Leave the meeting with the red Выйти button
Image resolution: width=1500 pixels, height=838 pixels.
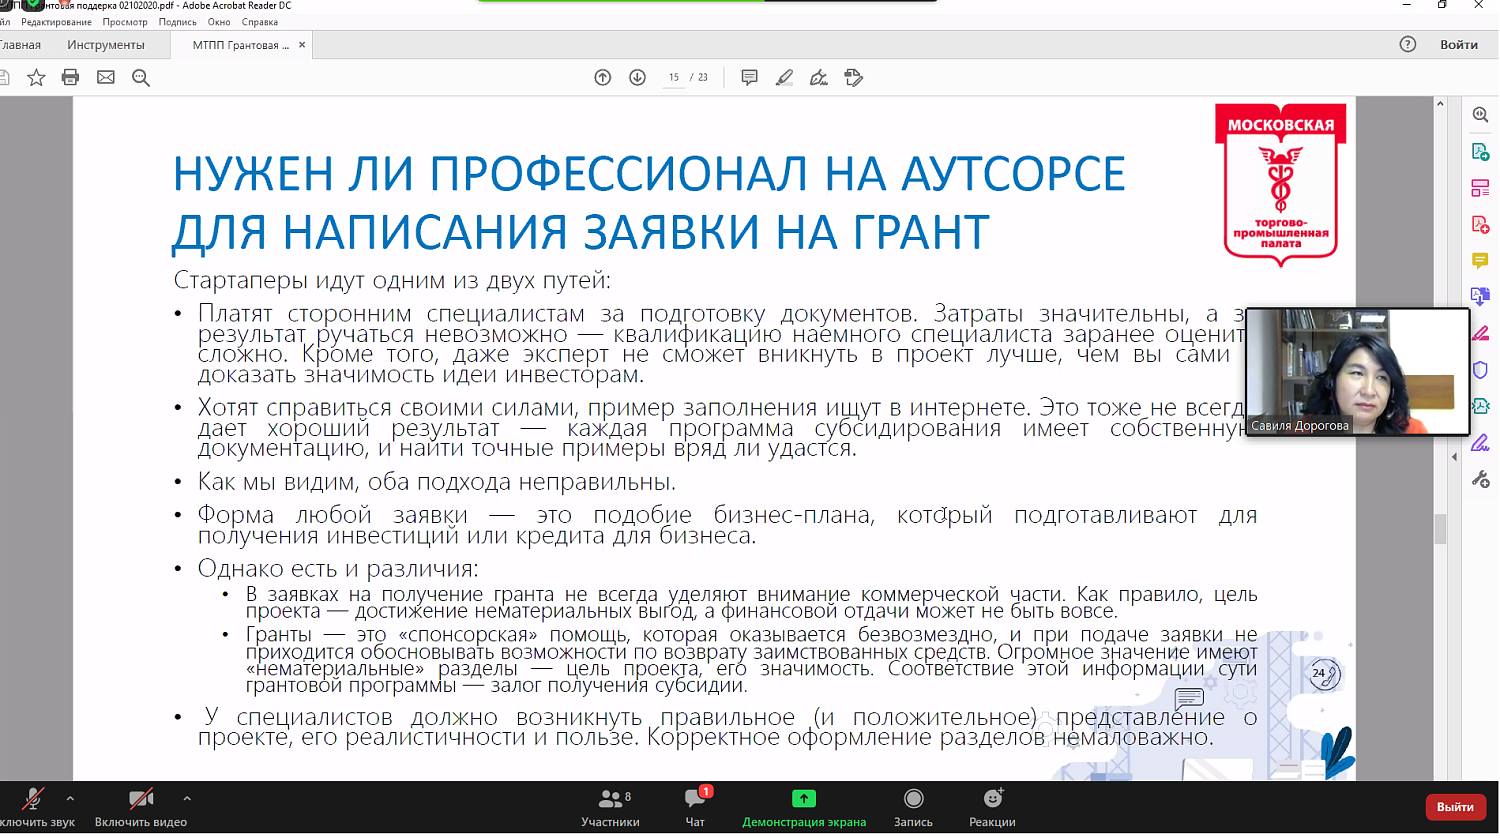(1455, 807)
